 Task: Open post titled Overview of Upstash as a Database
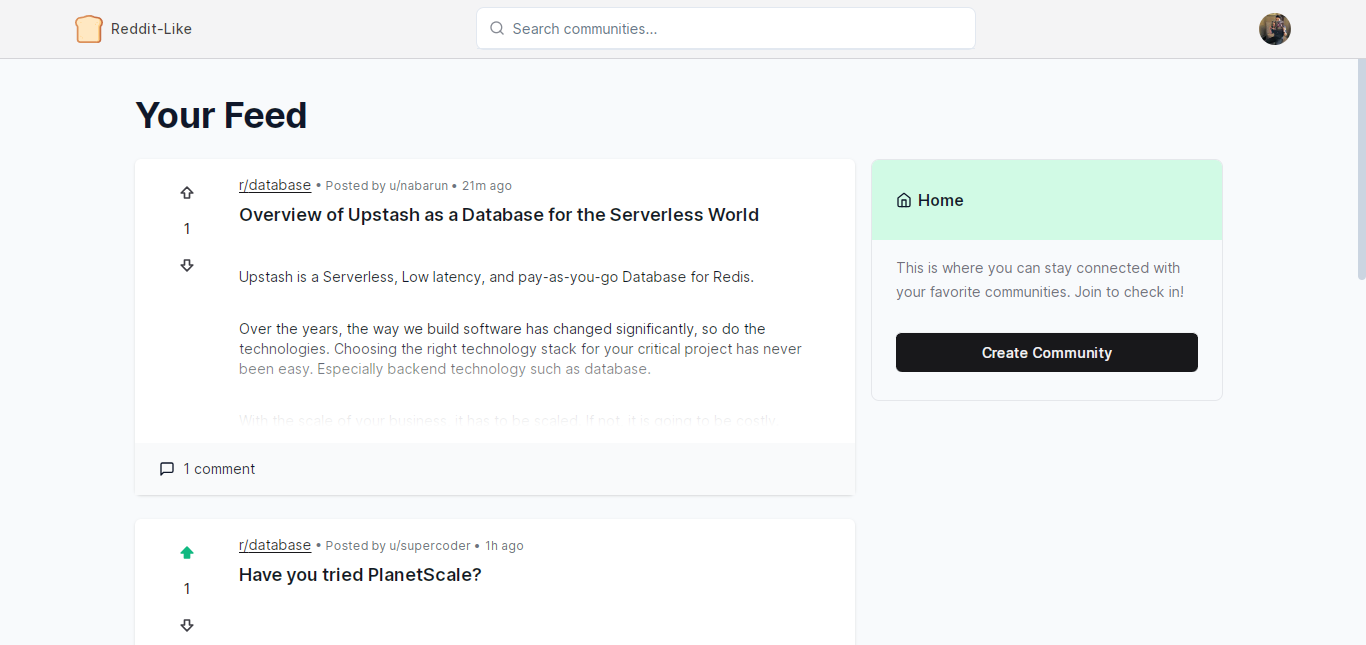[499, 215]
